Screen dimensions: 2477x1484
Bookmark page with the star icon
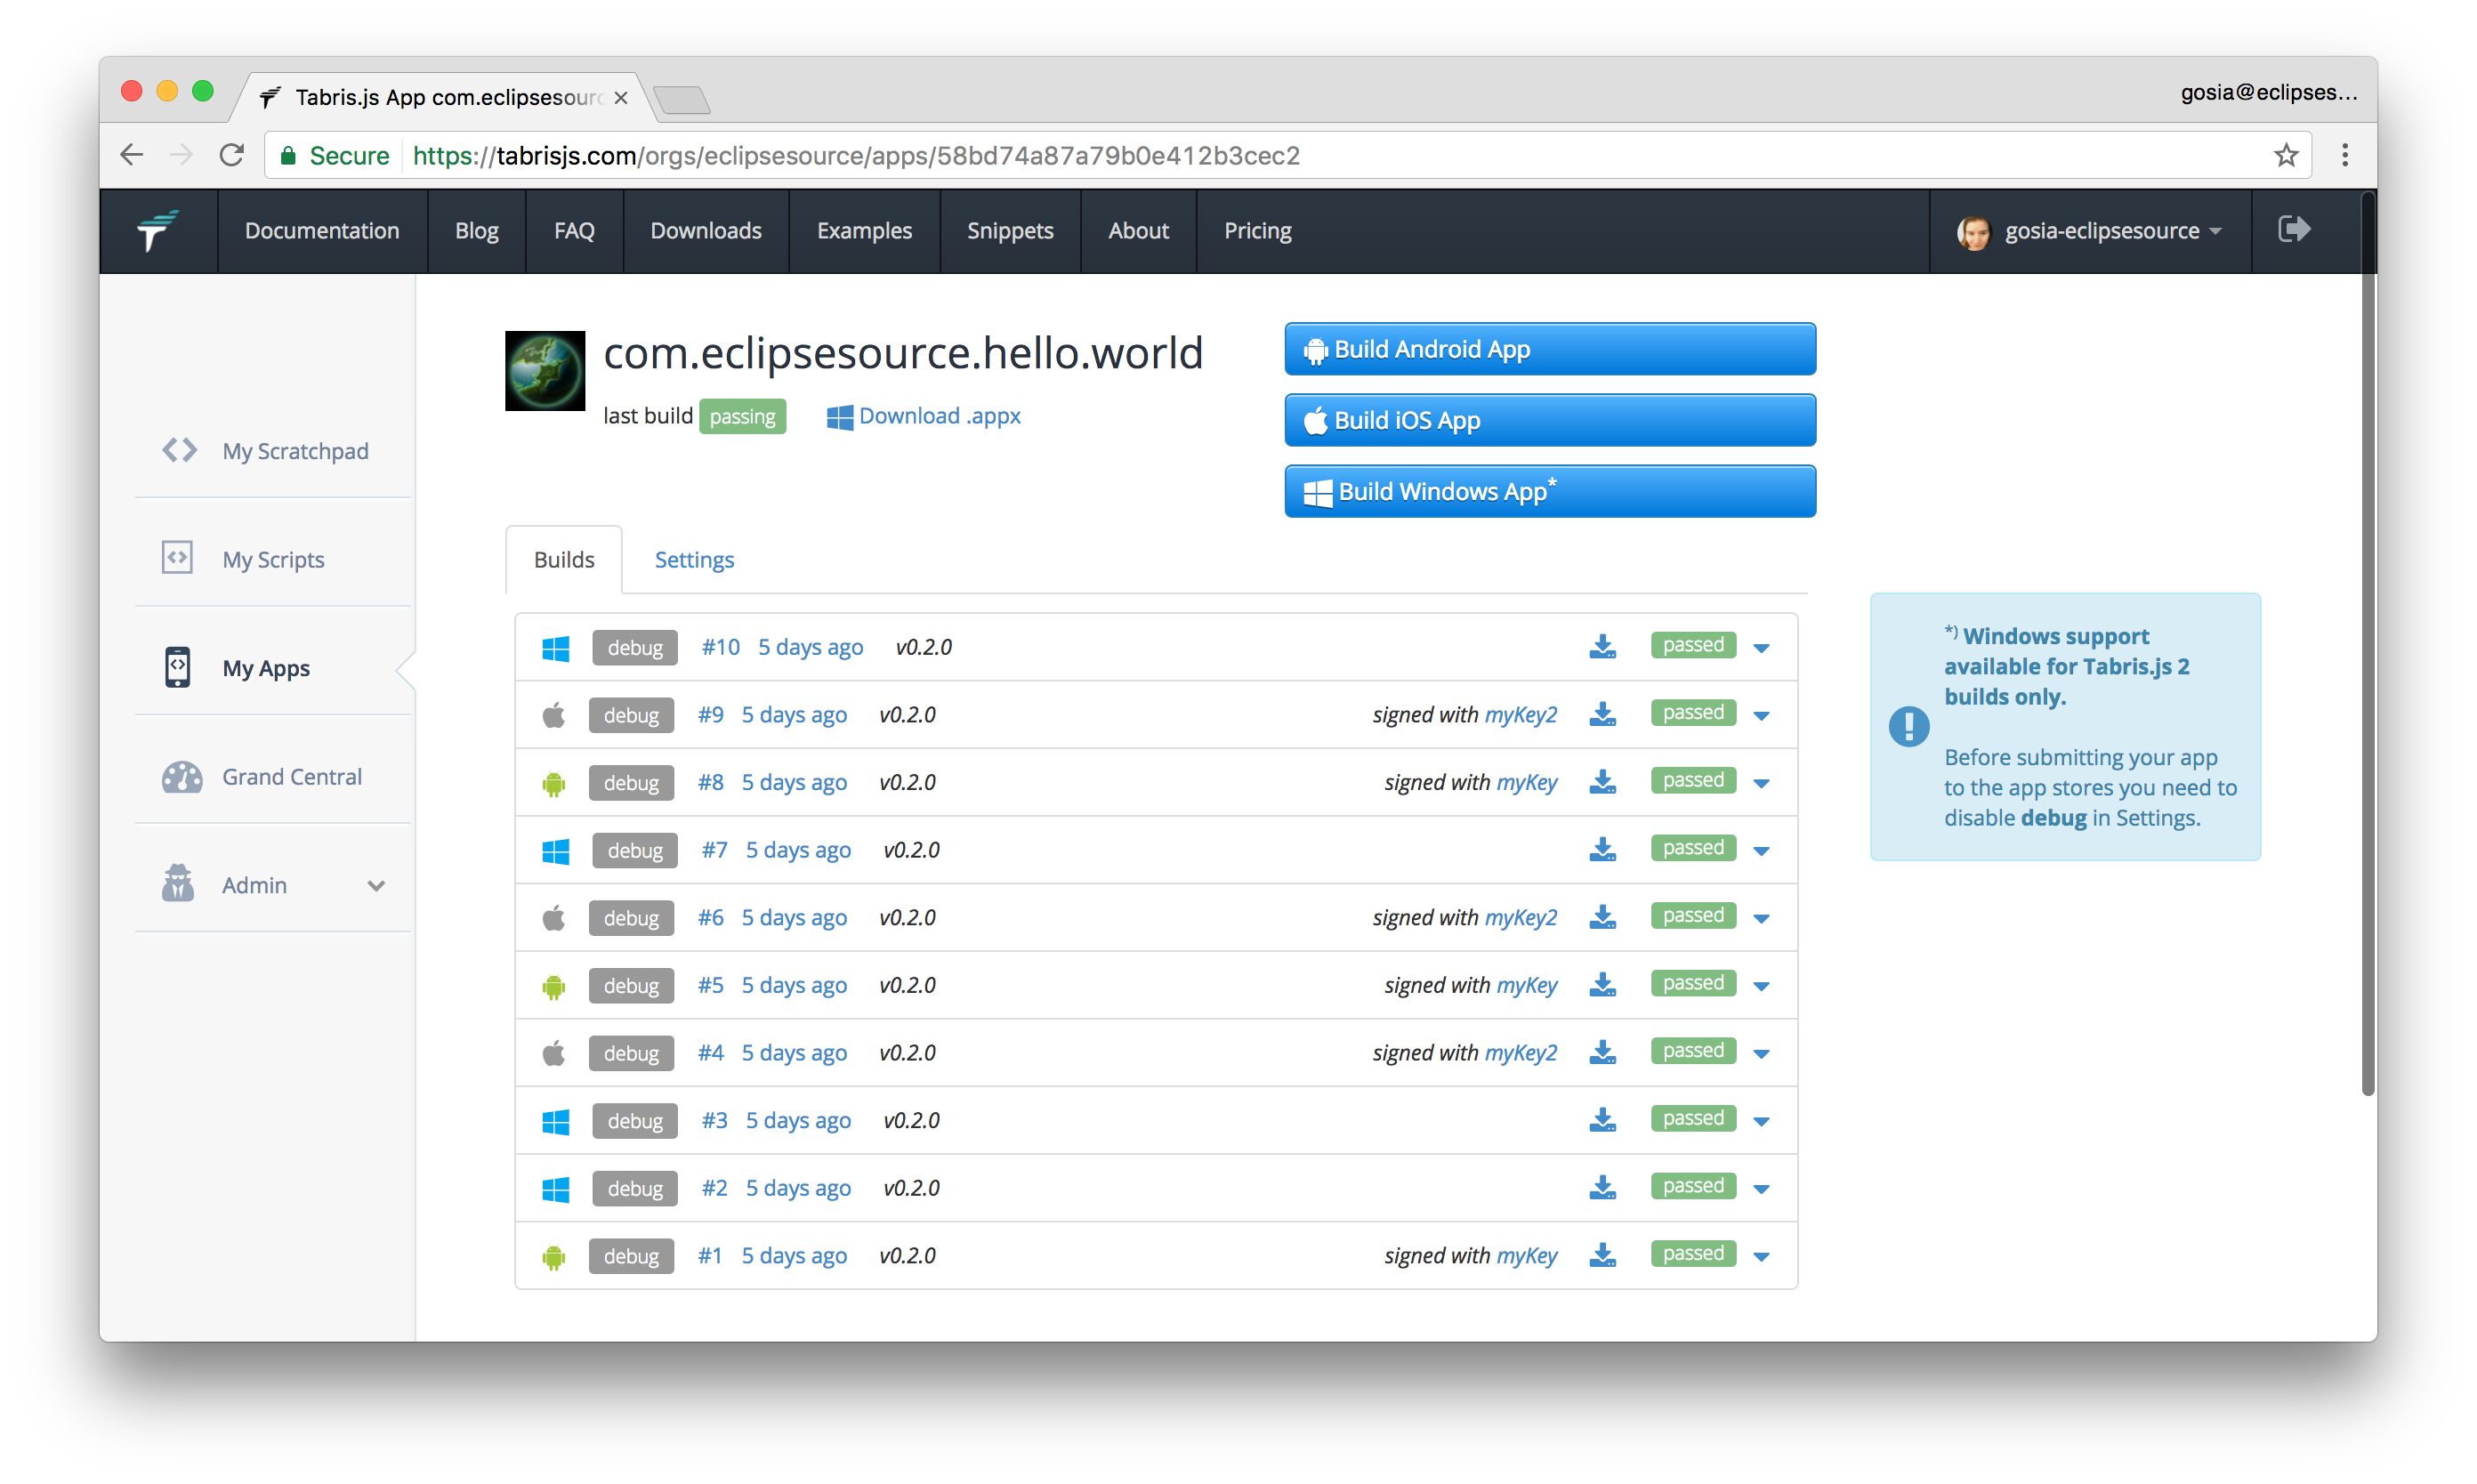pyautogui.click(x=2286, y=155)
